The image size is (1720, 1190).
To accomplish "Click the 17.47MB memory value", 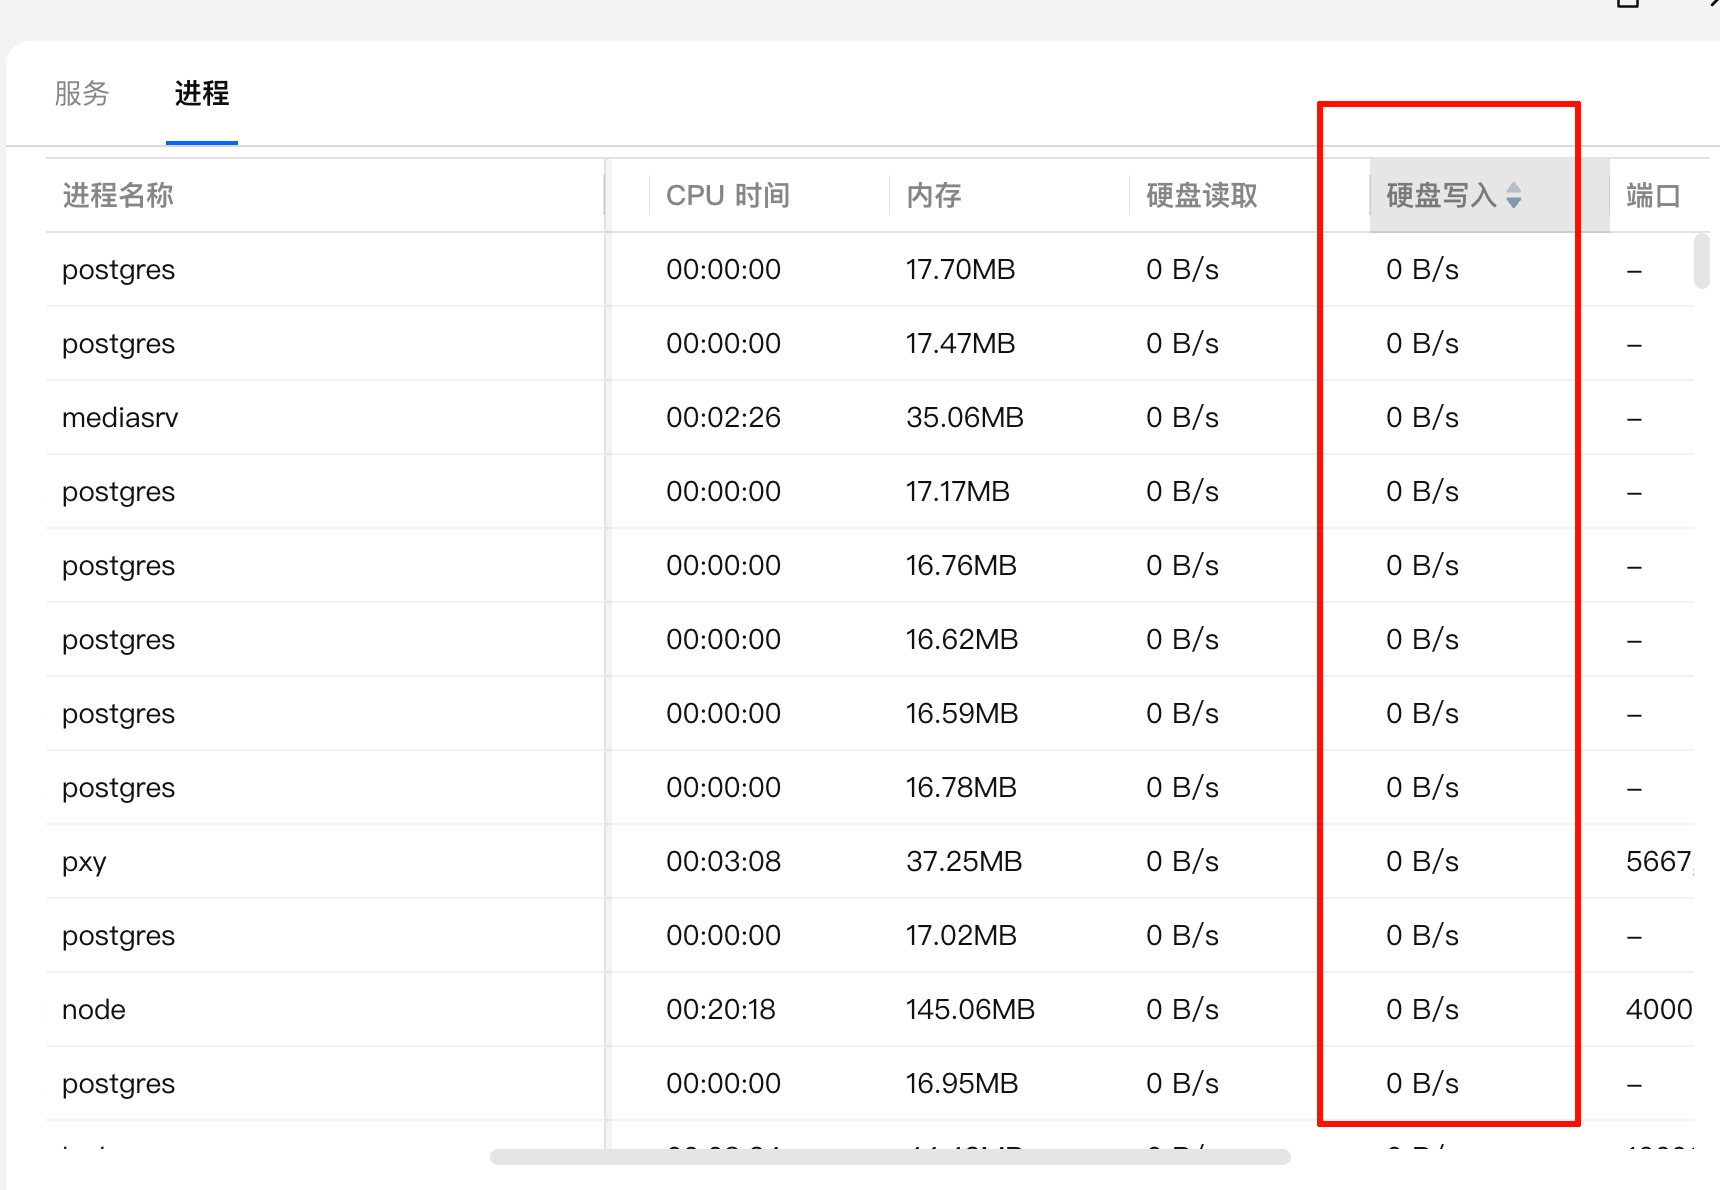I will click(960, 344).
